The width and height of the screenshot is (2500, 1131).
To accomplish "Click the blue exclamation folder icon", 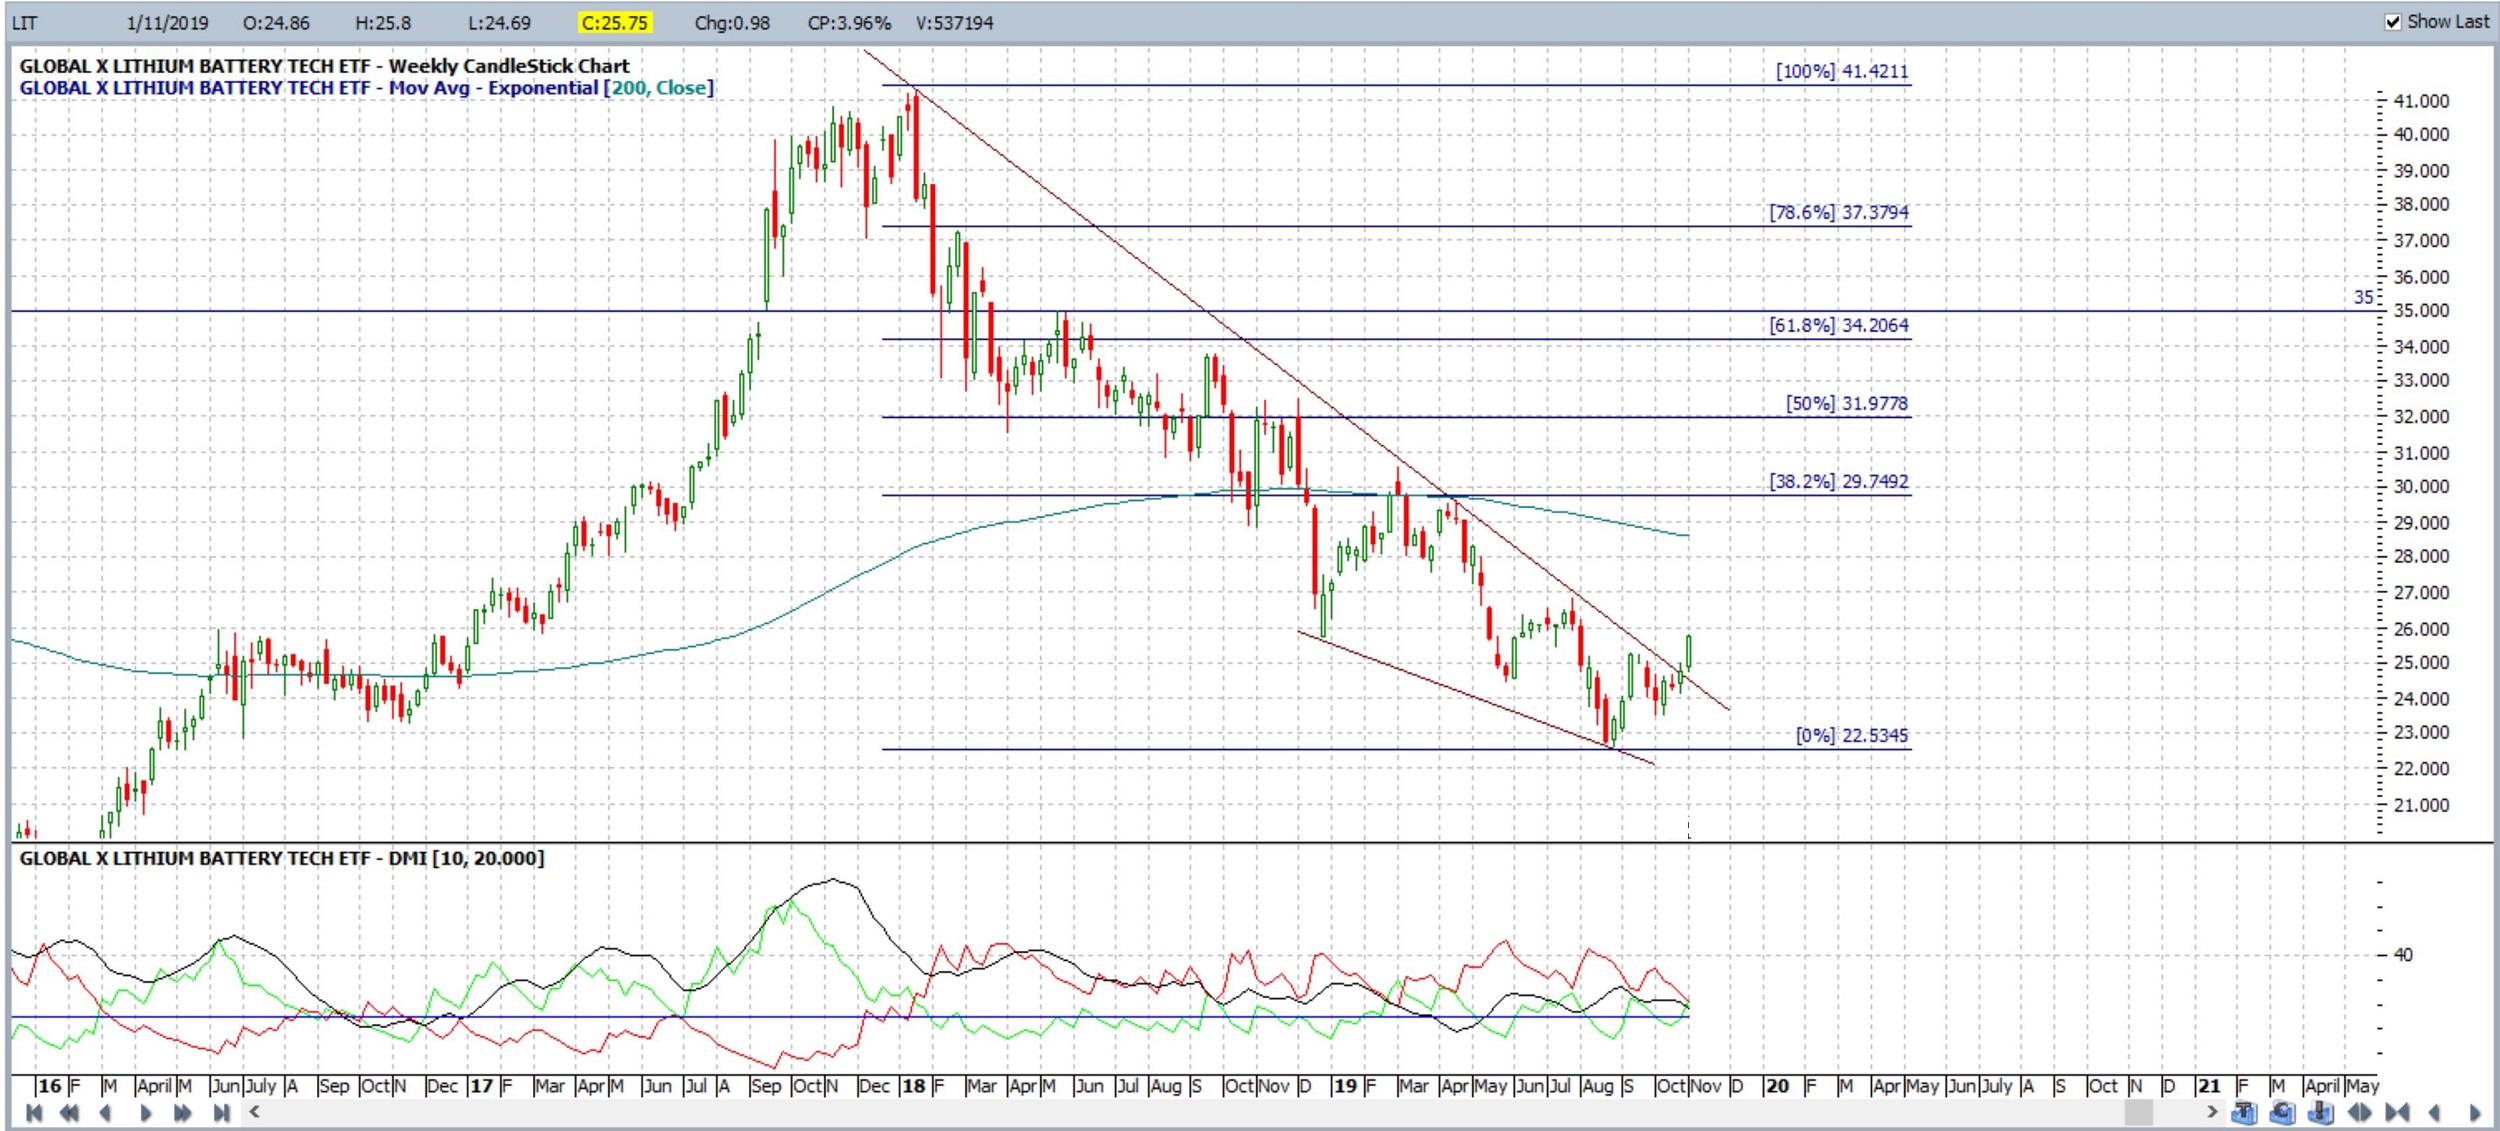I will 2320,1112.
